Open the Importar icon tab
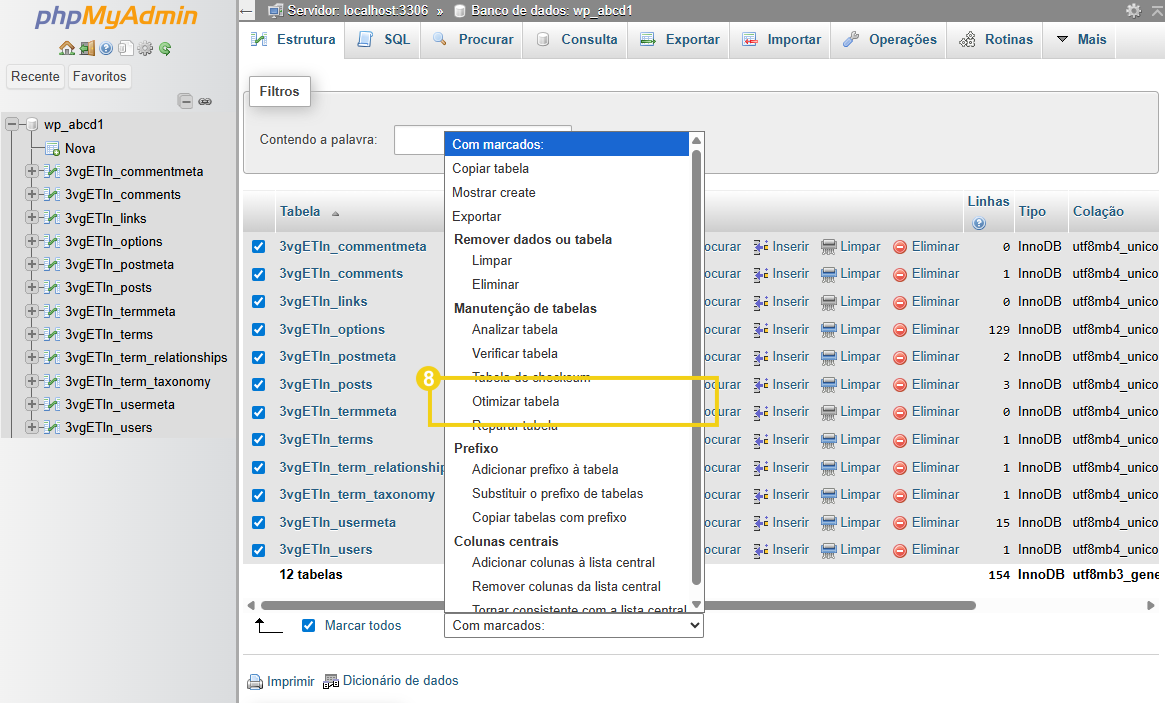Viewport: 1165px width, 703px height. (x=748, y=40)
